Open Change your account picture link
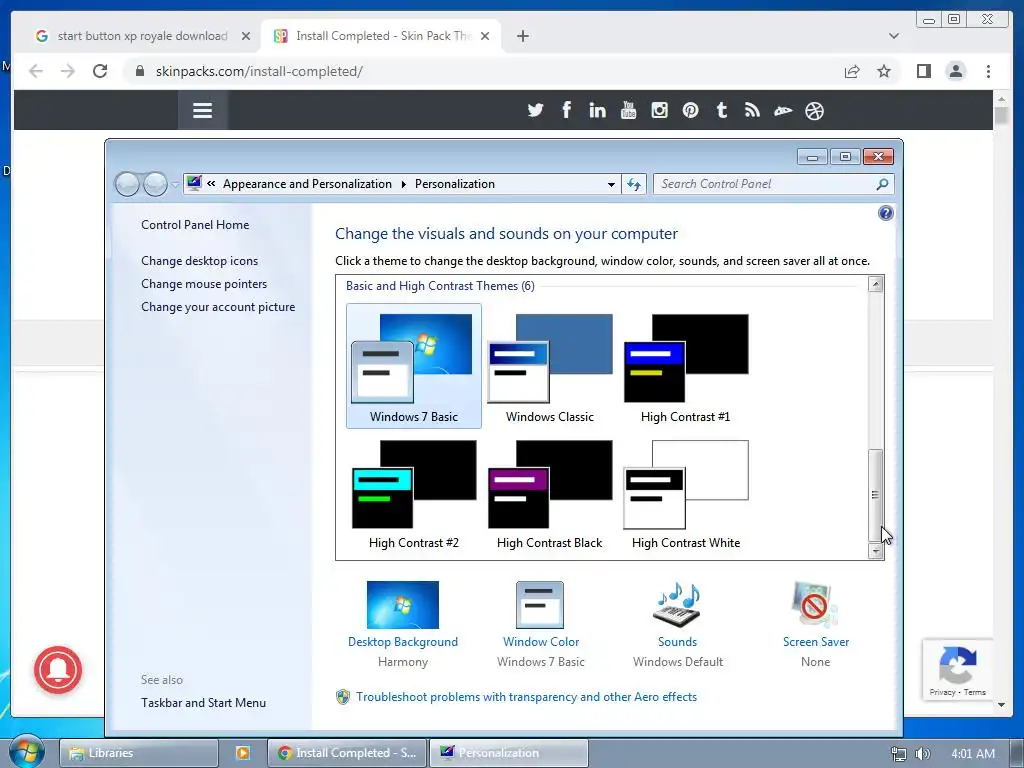Viewport: 1024px width, 768px height. click(218, 307)
